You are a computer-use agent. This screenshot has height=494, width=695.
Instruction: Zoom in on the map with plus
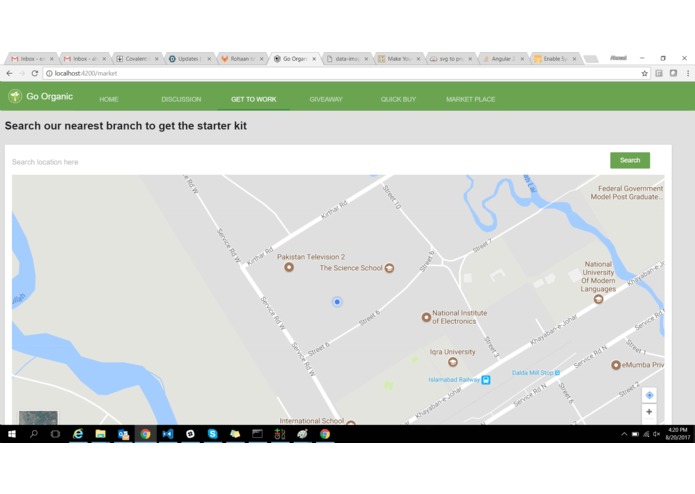point(649,412)
